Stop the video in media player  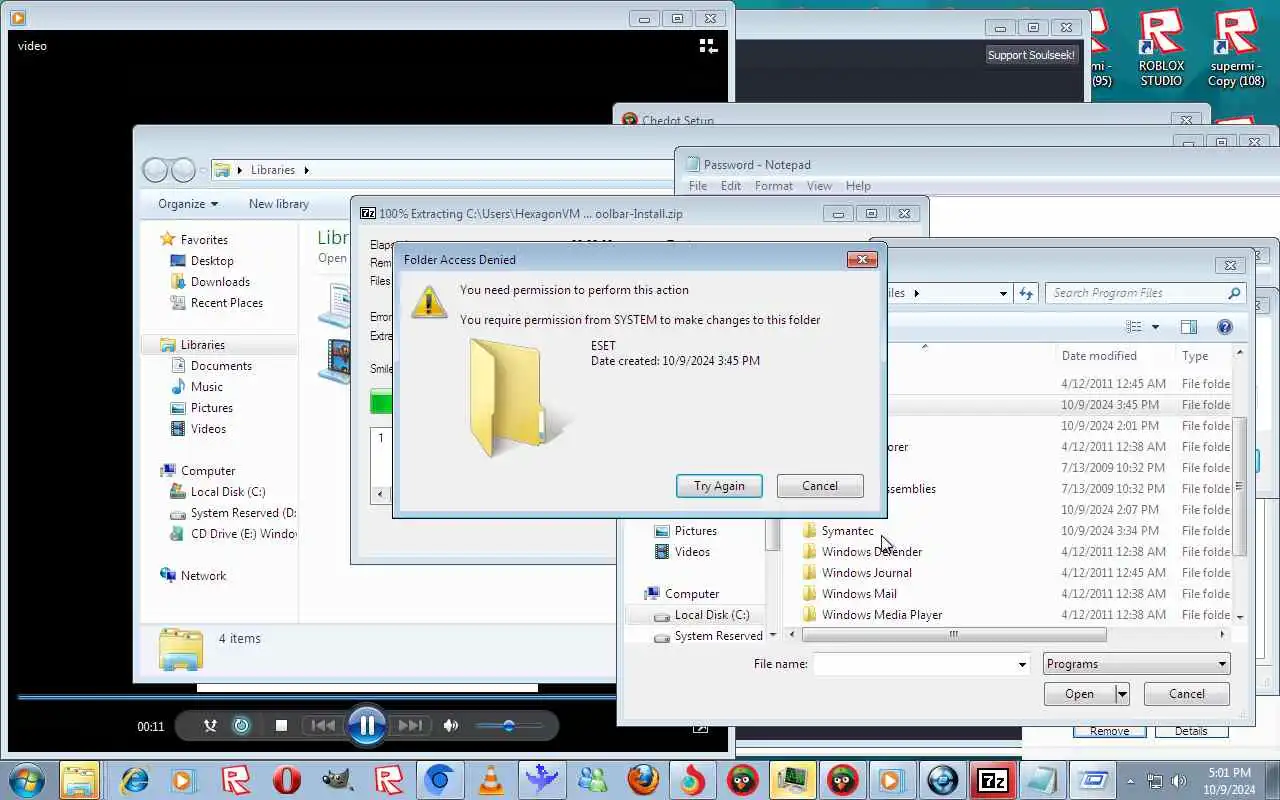tap(281, 726)
